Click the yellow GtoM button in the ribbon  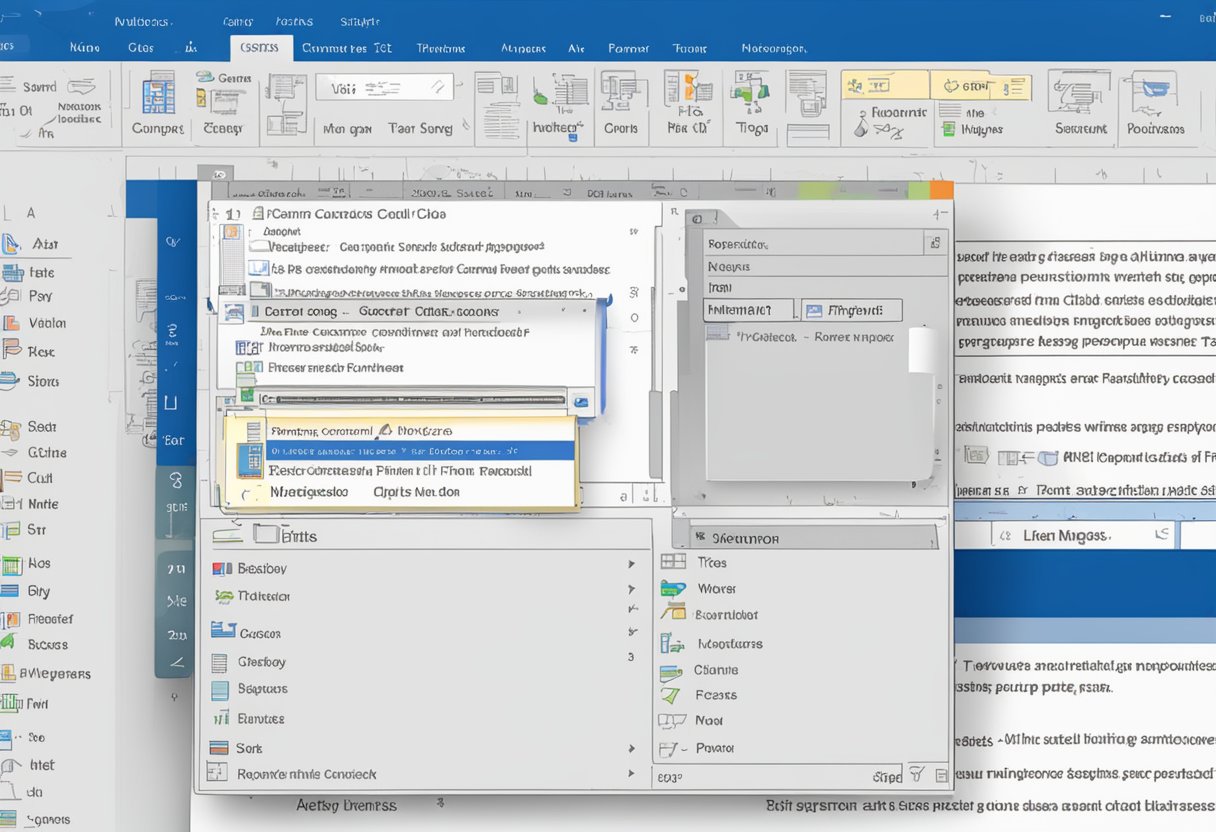point(980,85)
